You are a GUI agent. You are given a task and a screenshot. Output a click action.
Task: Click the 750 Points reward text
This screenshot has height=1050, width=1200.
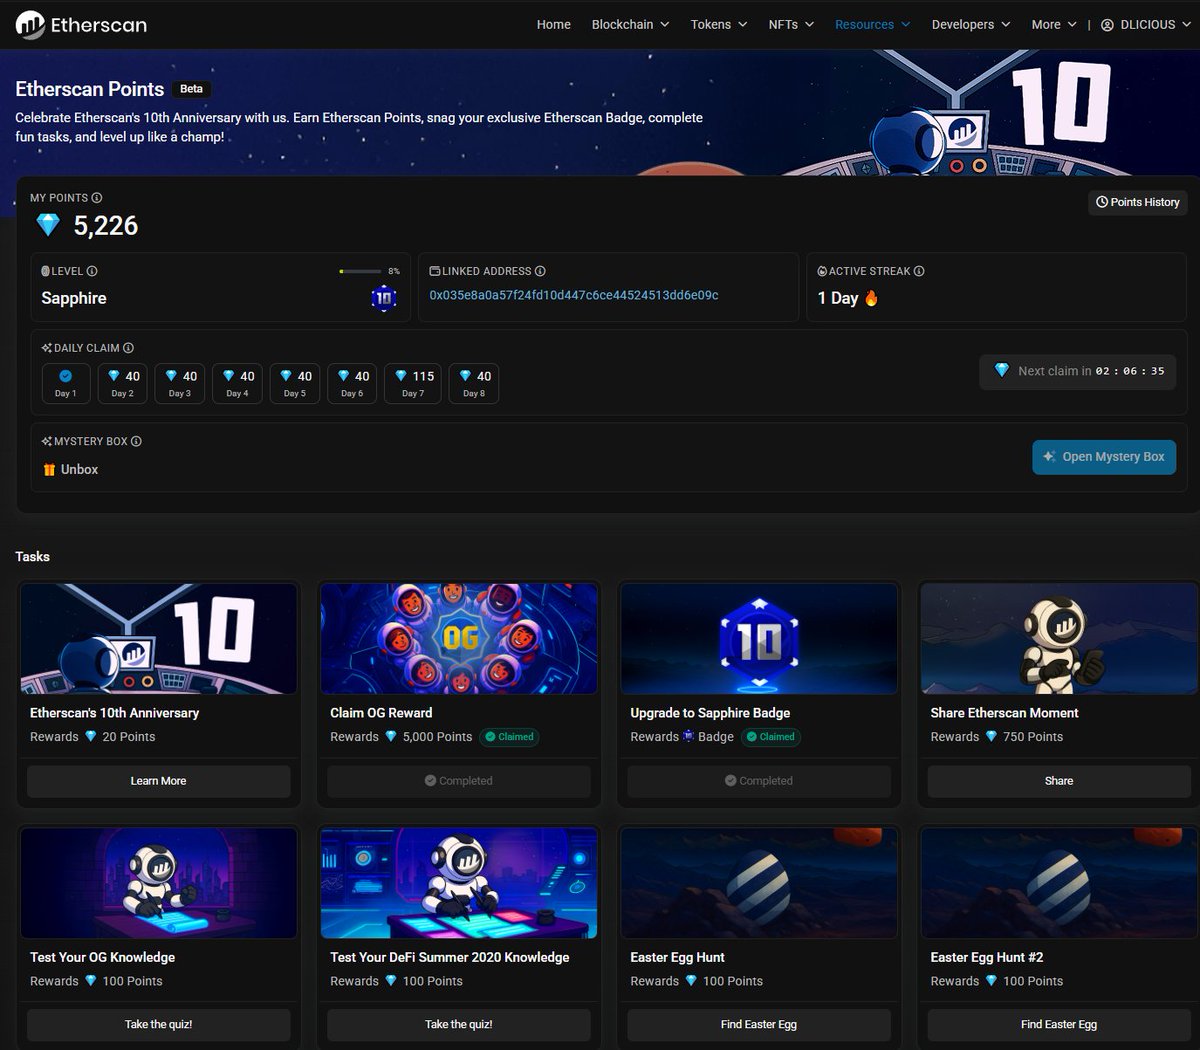pos(1033,737)
